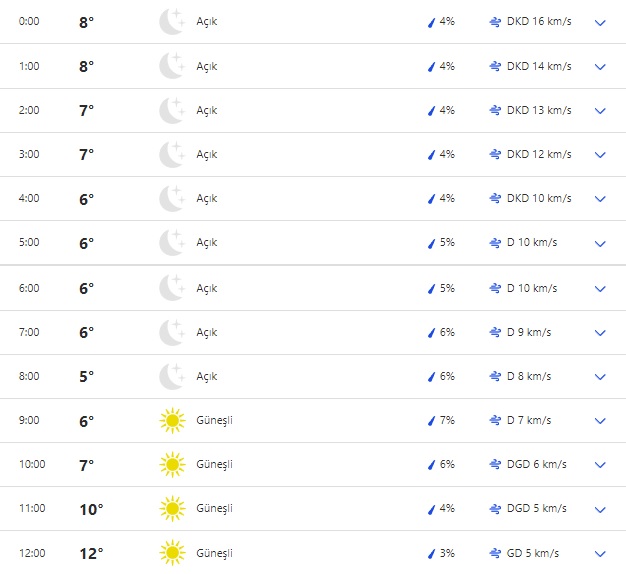Expand the 0:00 hourly forecast details
Image resolution: width=626 pixels, height=574 pixels.
pyautogui.click(x=600, y=22)
